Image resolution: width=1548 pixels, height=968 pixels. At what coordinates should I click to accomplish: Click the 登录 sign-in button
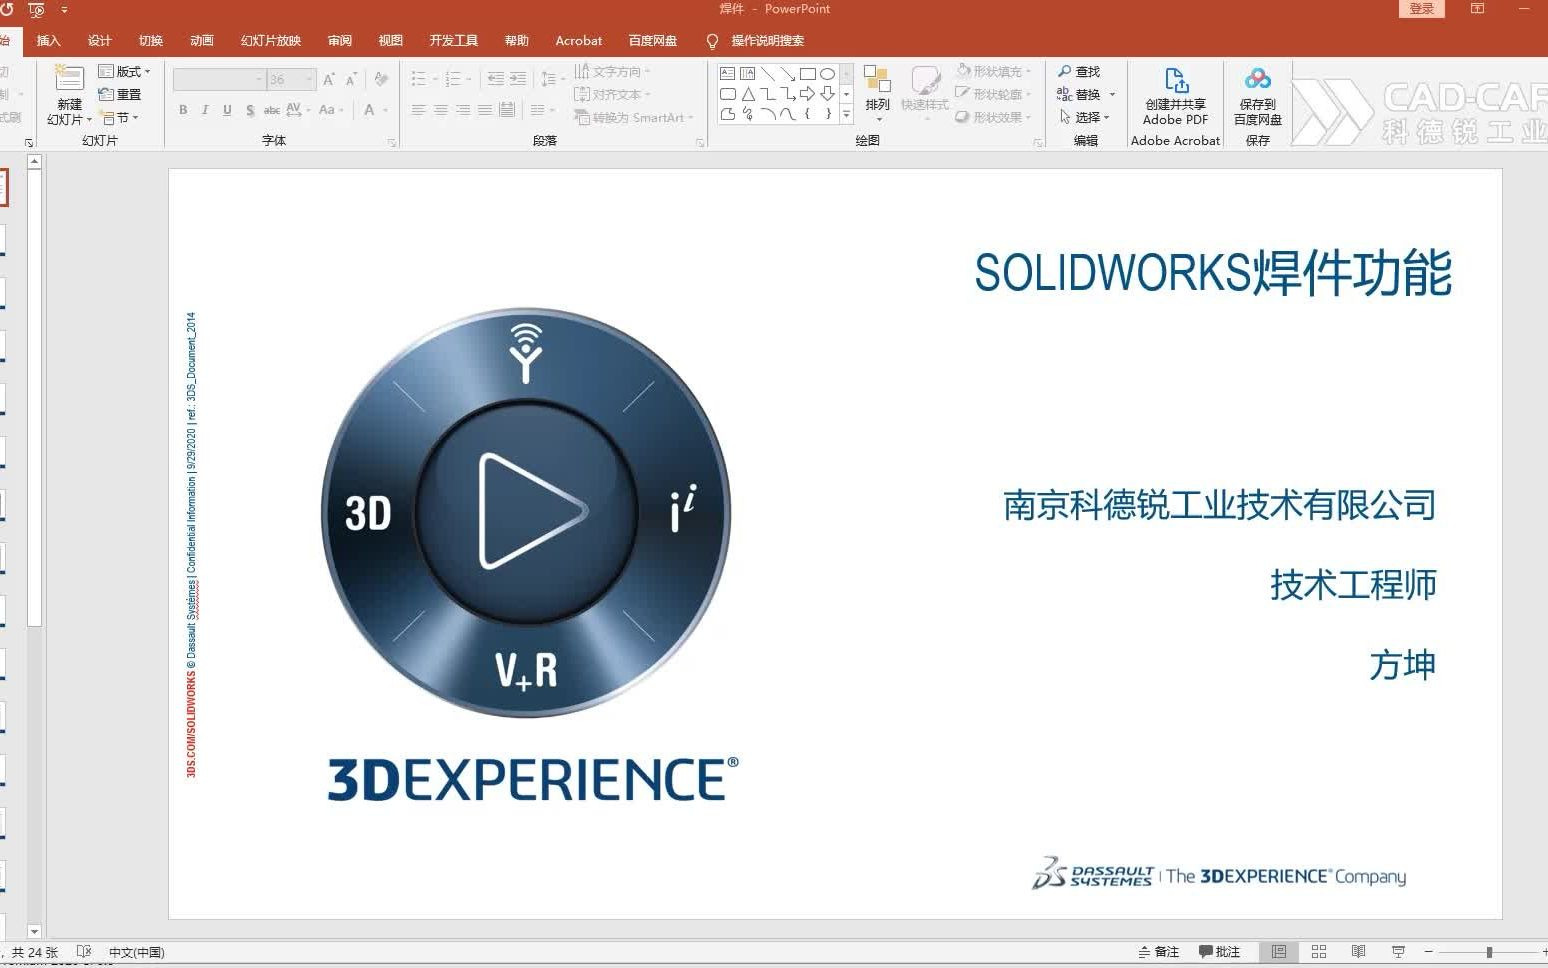tap(1421, 8)
